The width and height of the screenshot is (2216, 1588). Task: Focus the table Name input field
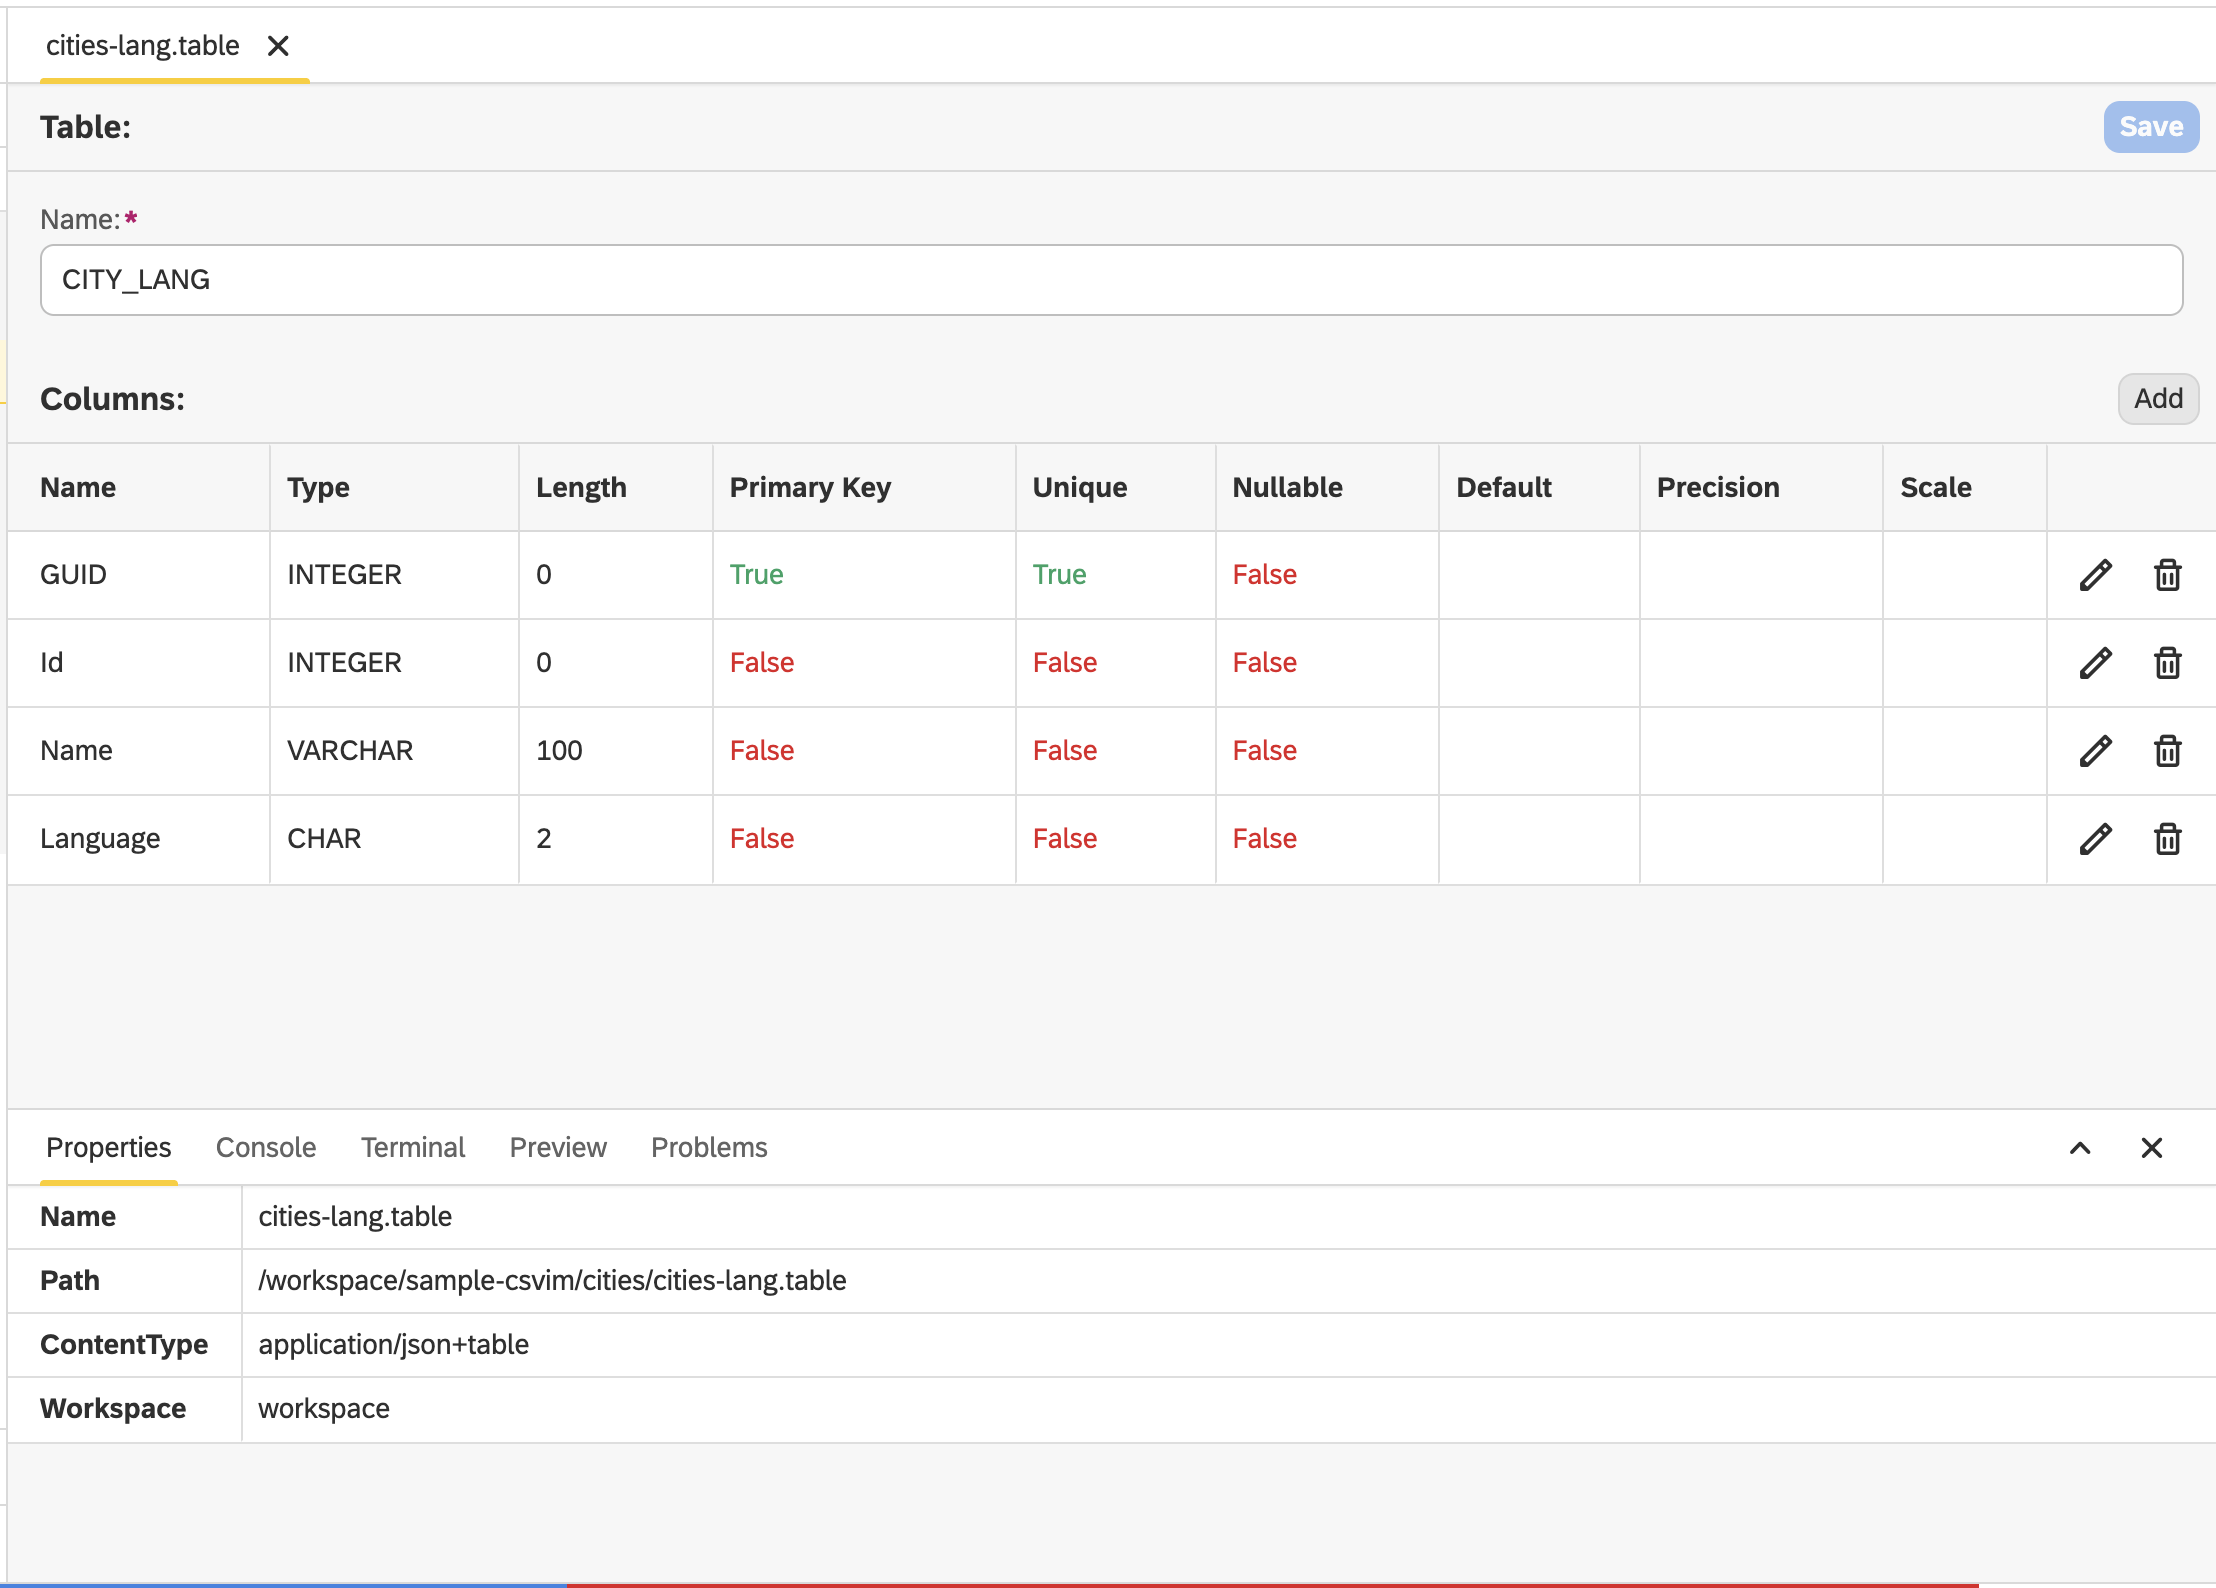[x=1111, y=280]
